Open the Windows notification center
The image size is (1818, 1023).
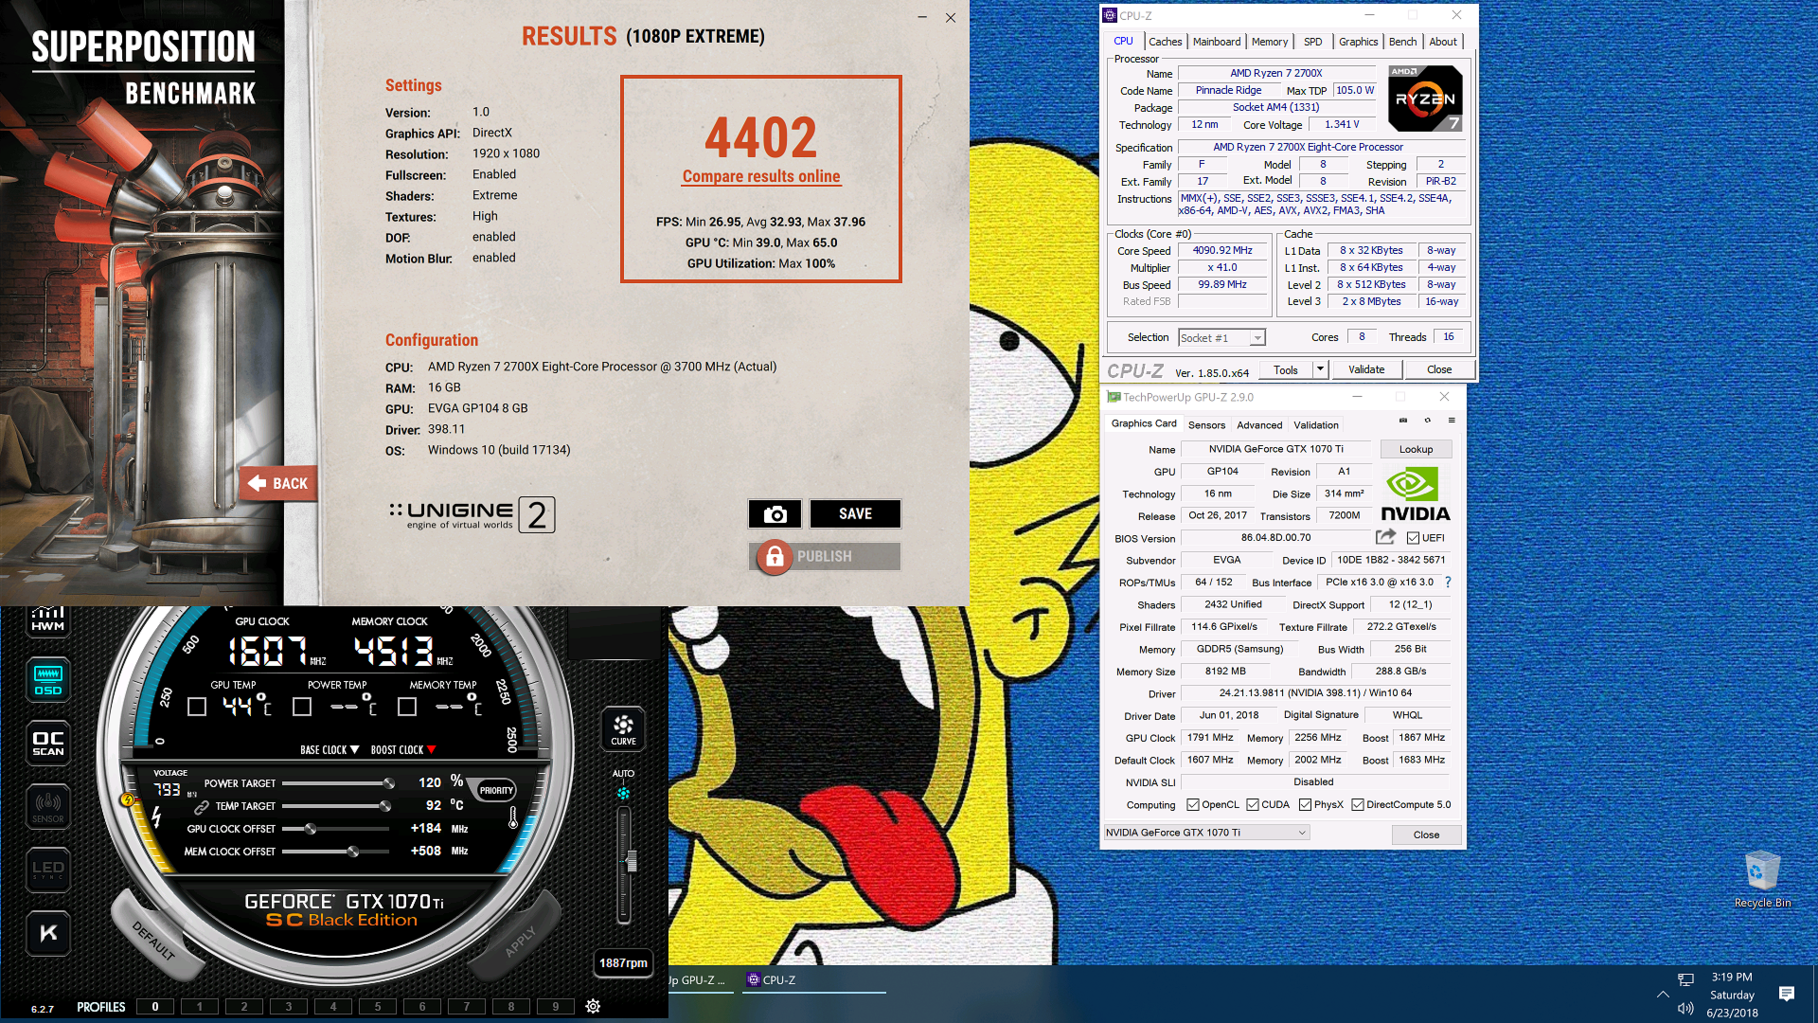click(1786, 993)
